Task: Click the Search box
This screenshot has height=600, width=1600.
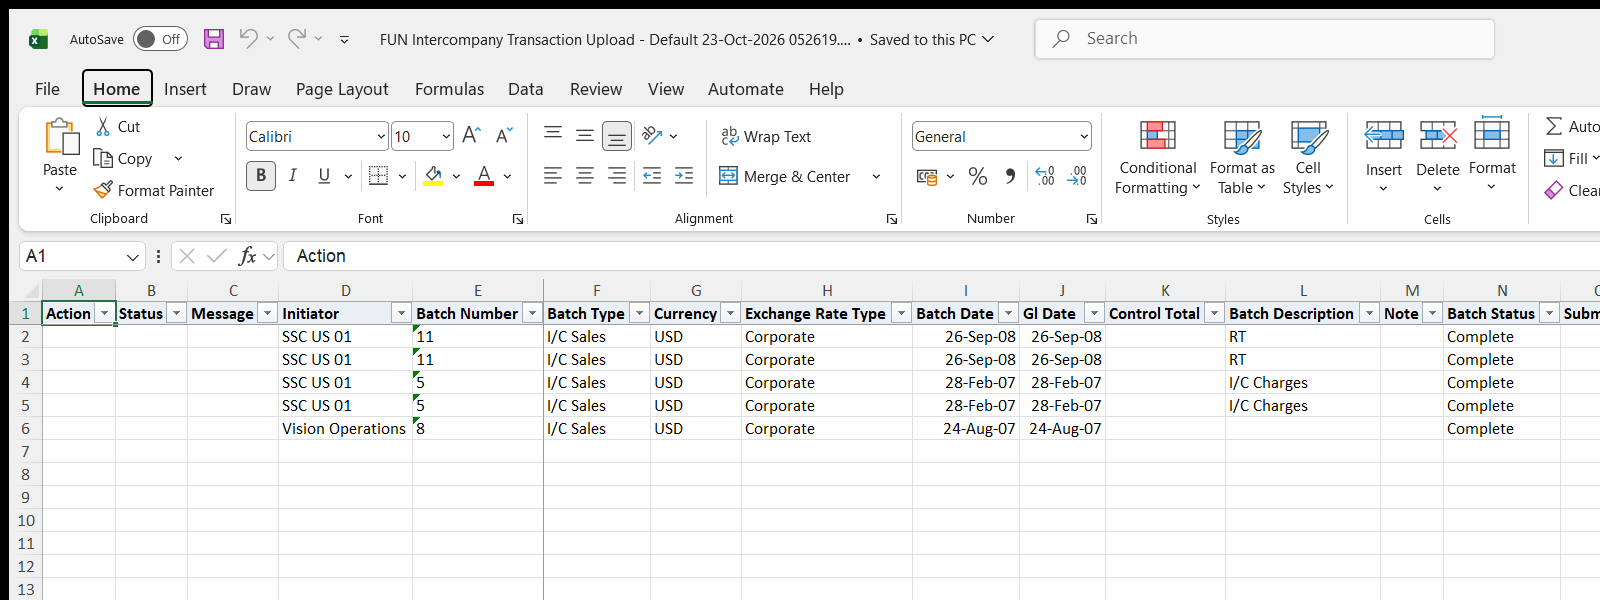Action: click(1265, 39)
